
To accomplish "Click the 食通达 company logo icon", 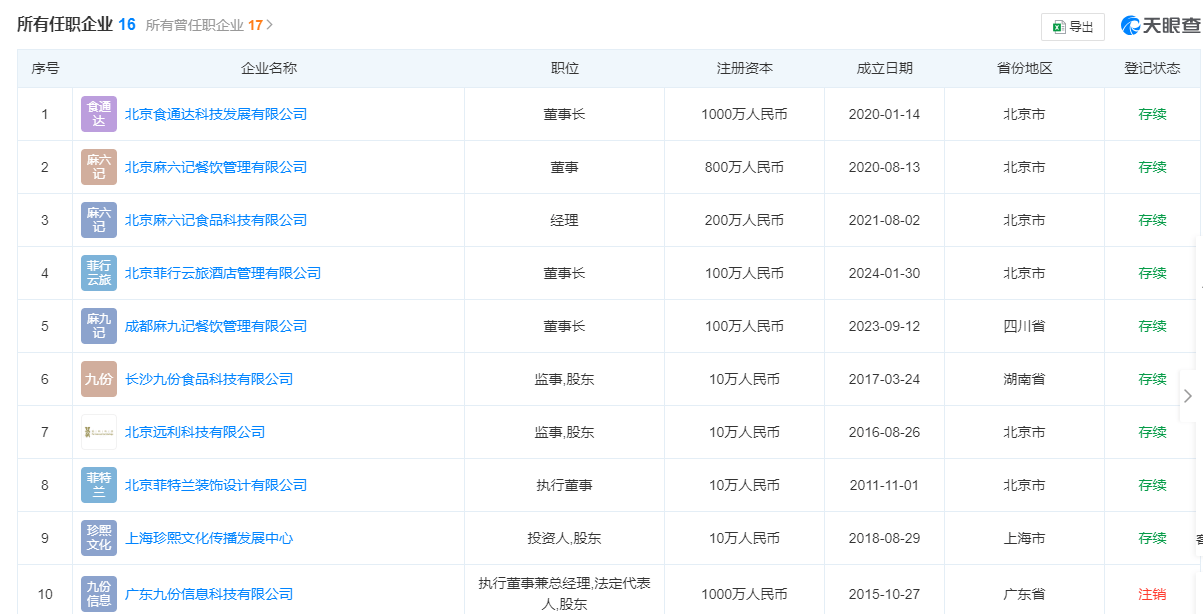I will pyautogui.click(x=99, y=114).
